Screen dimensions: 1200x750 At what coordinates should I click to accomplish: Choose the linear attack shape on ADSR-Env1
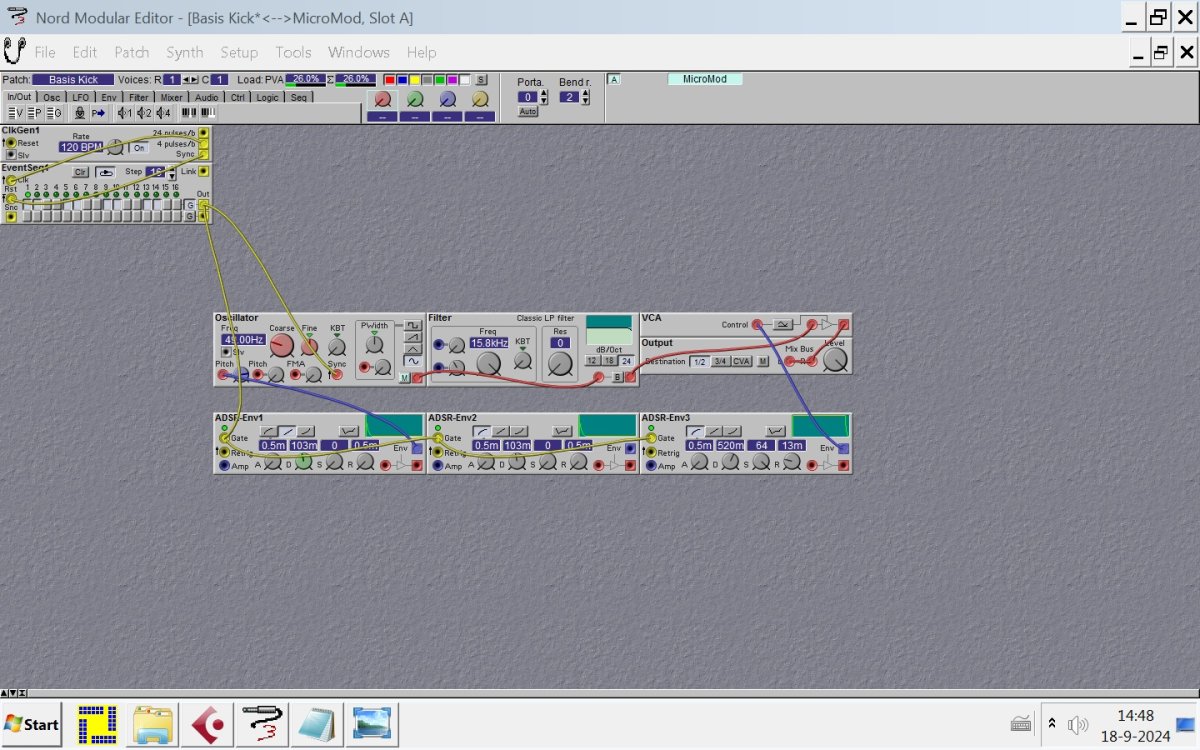pos(287,431)
